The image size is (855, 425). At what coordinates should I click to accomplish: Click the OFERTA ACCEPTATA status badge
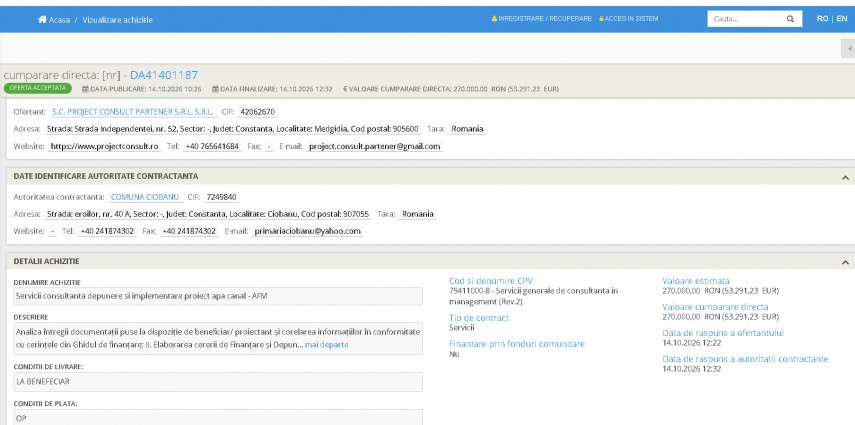[x=38, y=88]
